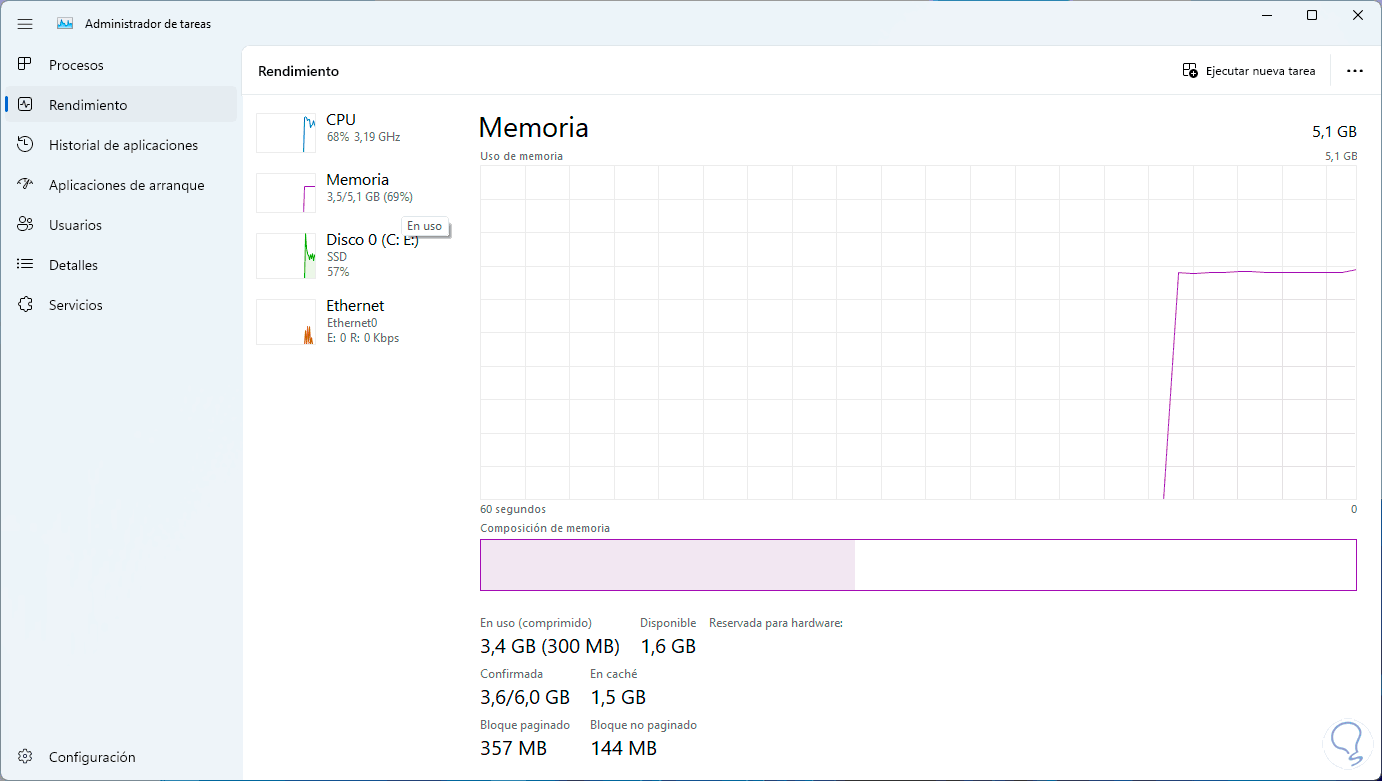Open the three-dot more options menu
The width and height of the screenshot is (1382, 781).
pos(1355,71)
